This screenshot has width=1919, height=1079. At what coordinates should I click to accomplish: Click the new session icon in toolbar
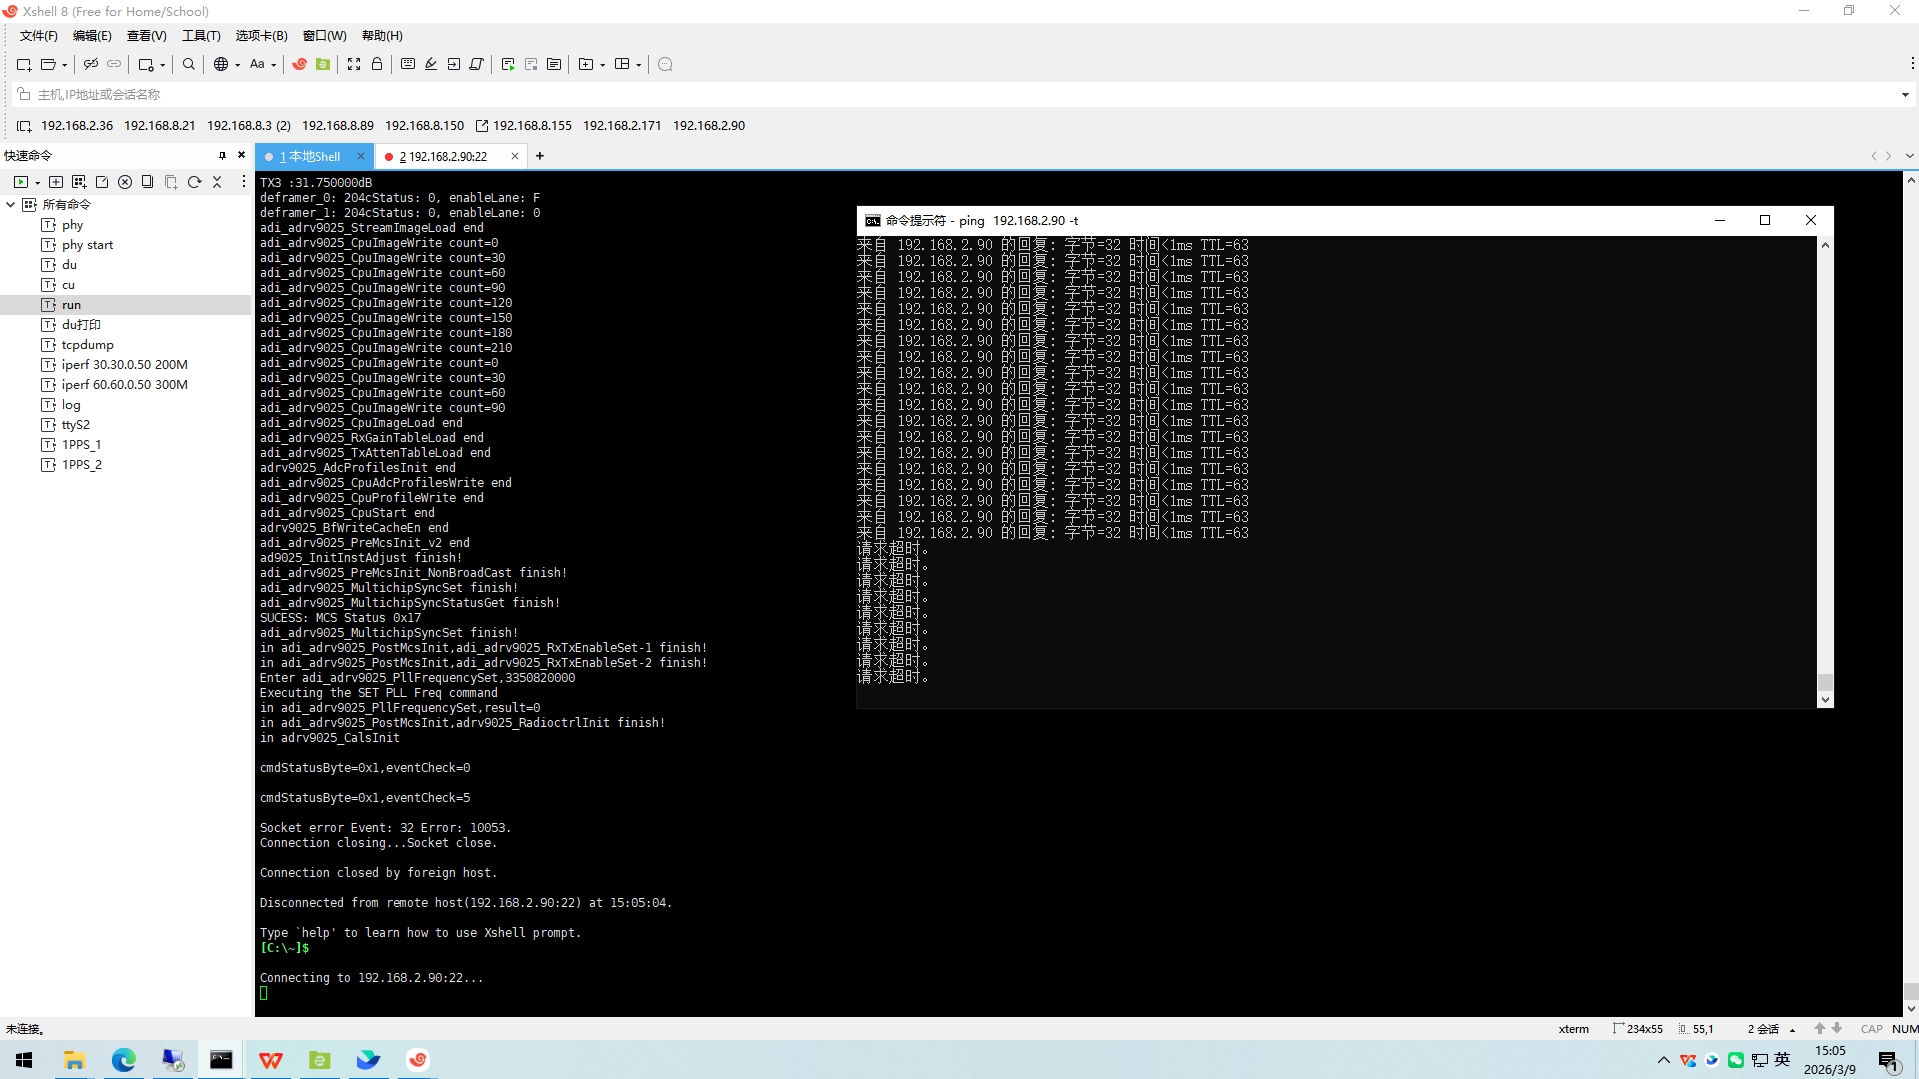pyautogui.click(x=23, y=64)
